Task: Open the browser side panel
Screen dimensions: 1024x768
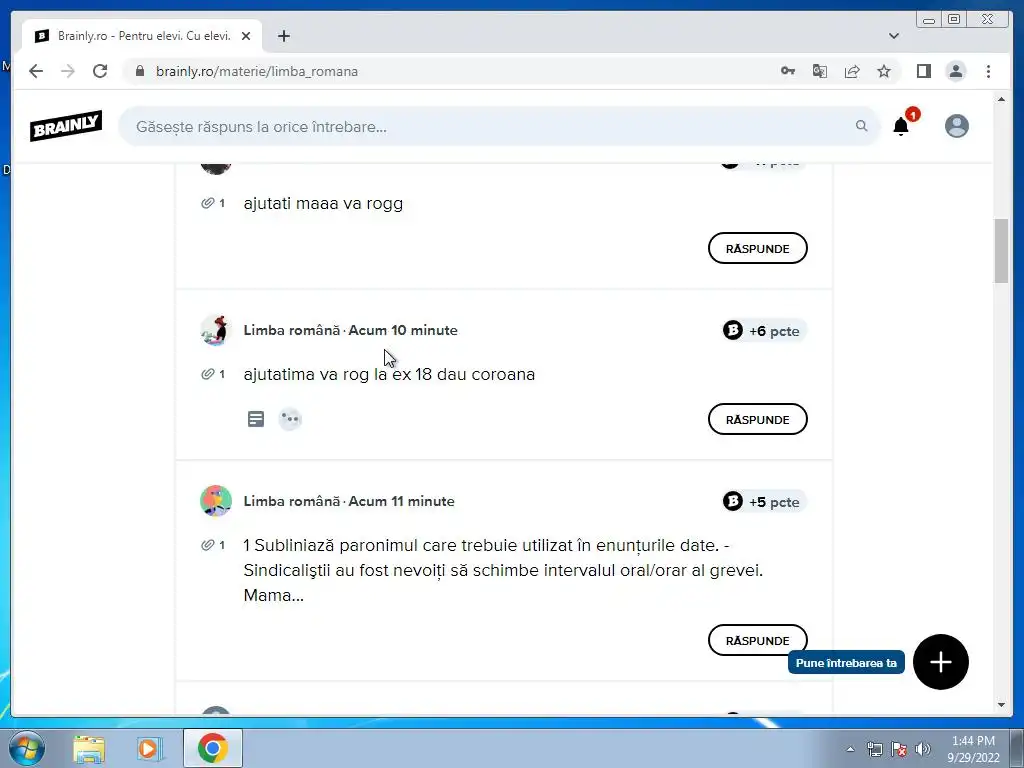Action: point(923,71)
